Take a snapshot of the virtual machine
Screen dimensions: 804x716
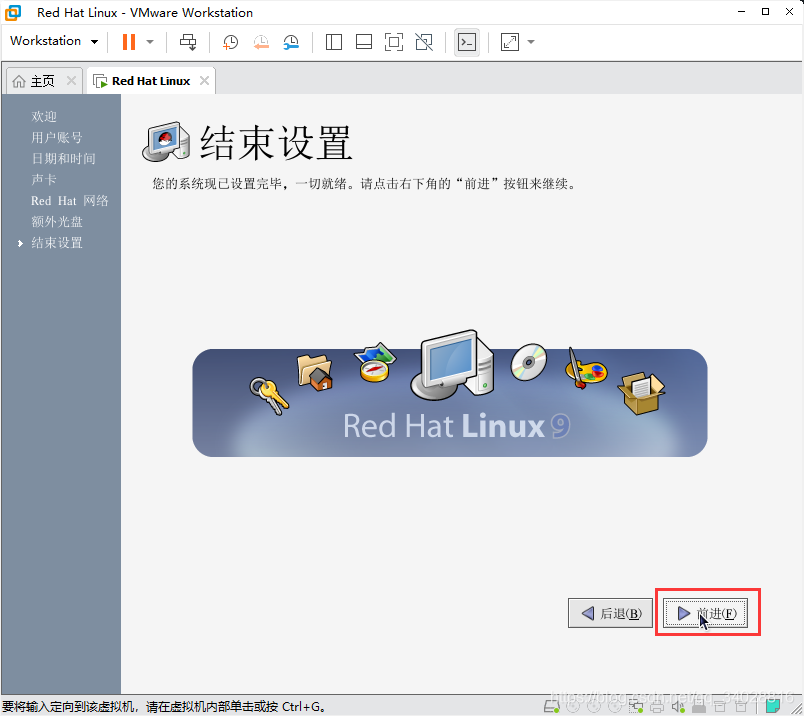pyautogui.click(x=230, y=41)
